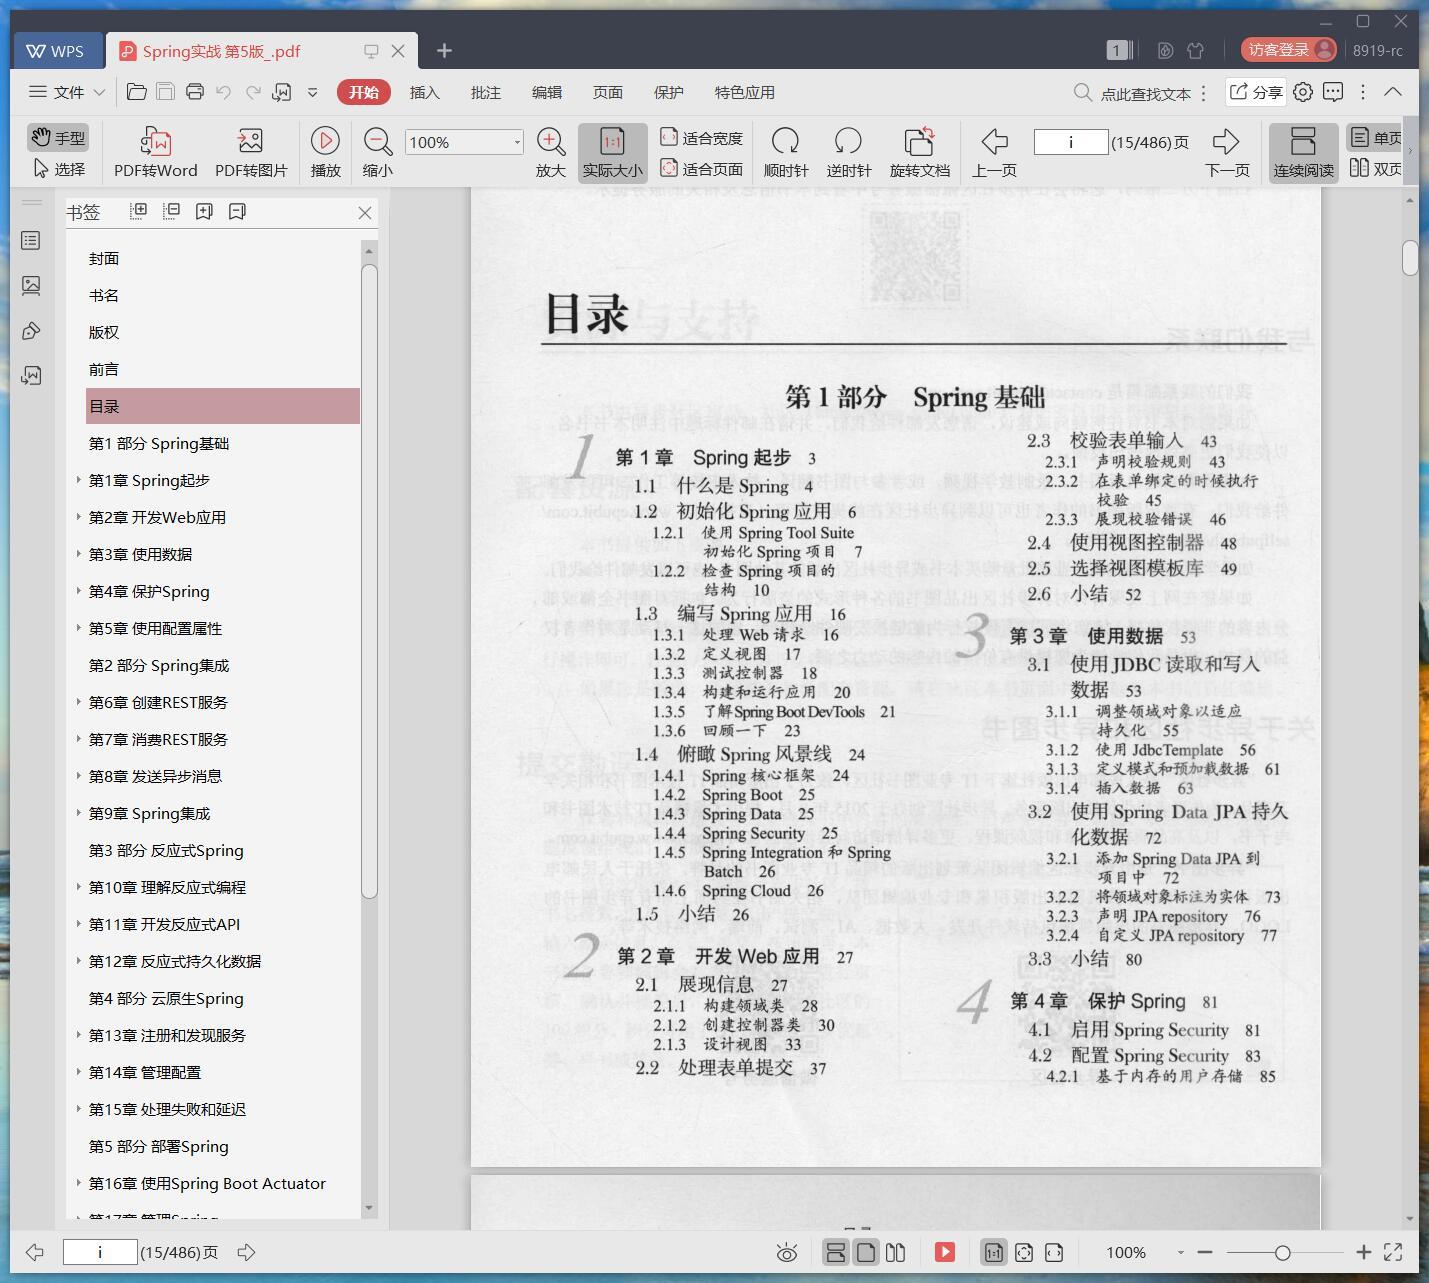Toggle single page icon in status bar
This screenshot has height=1283, width=1429.
(x=866, y=1252)
